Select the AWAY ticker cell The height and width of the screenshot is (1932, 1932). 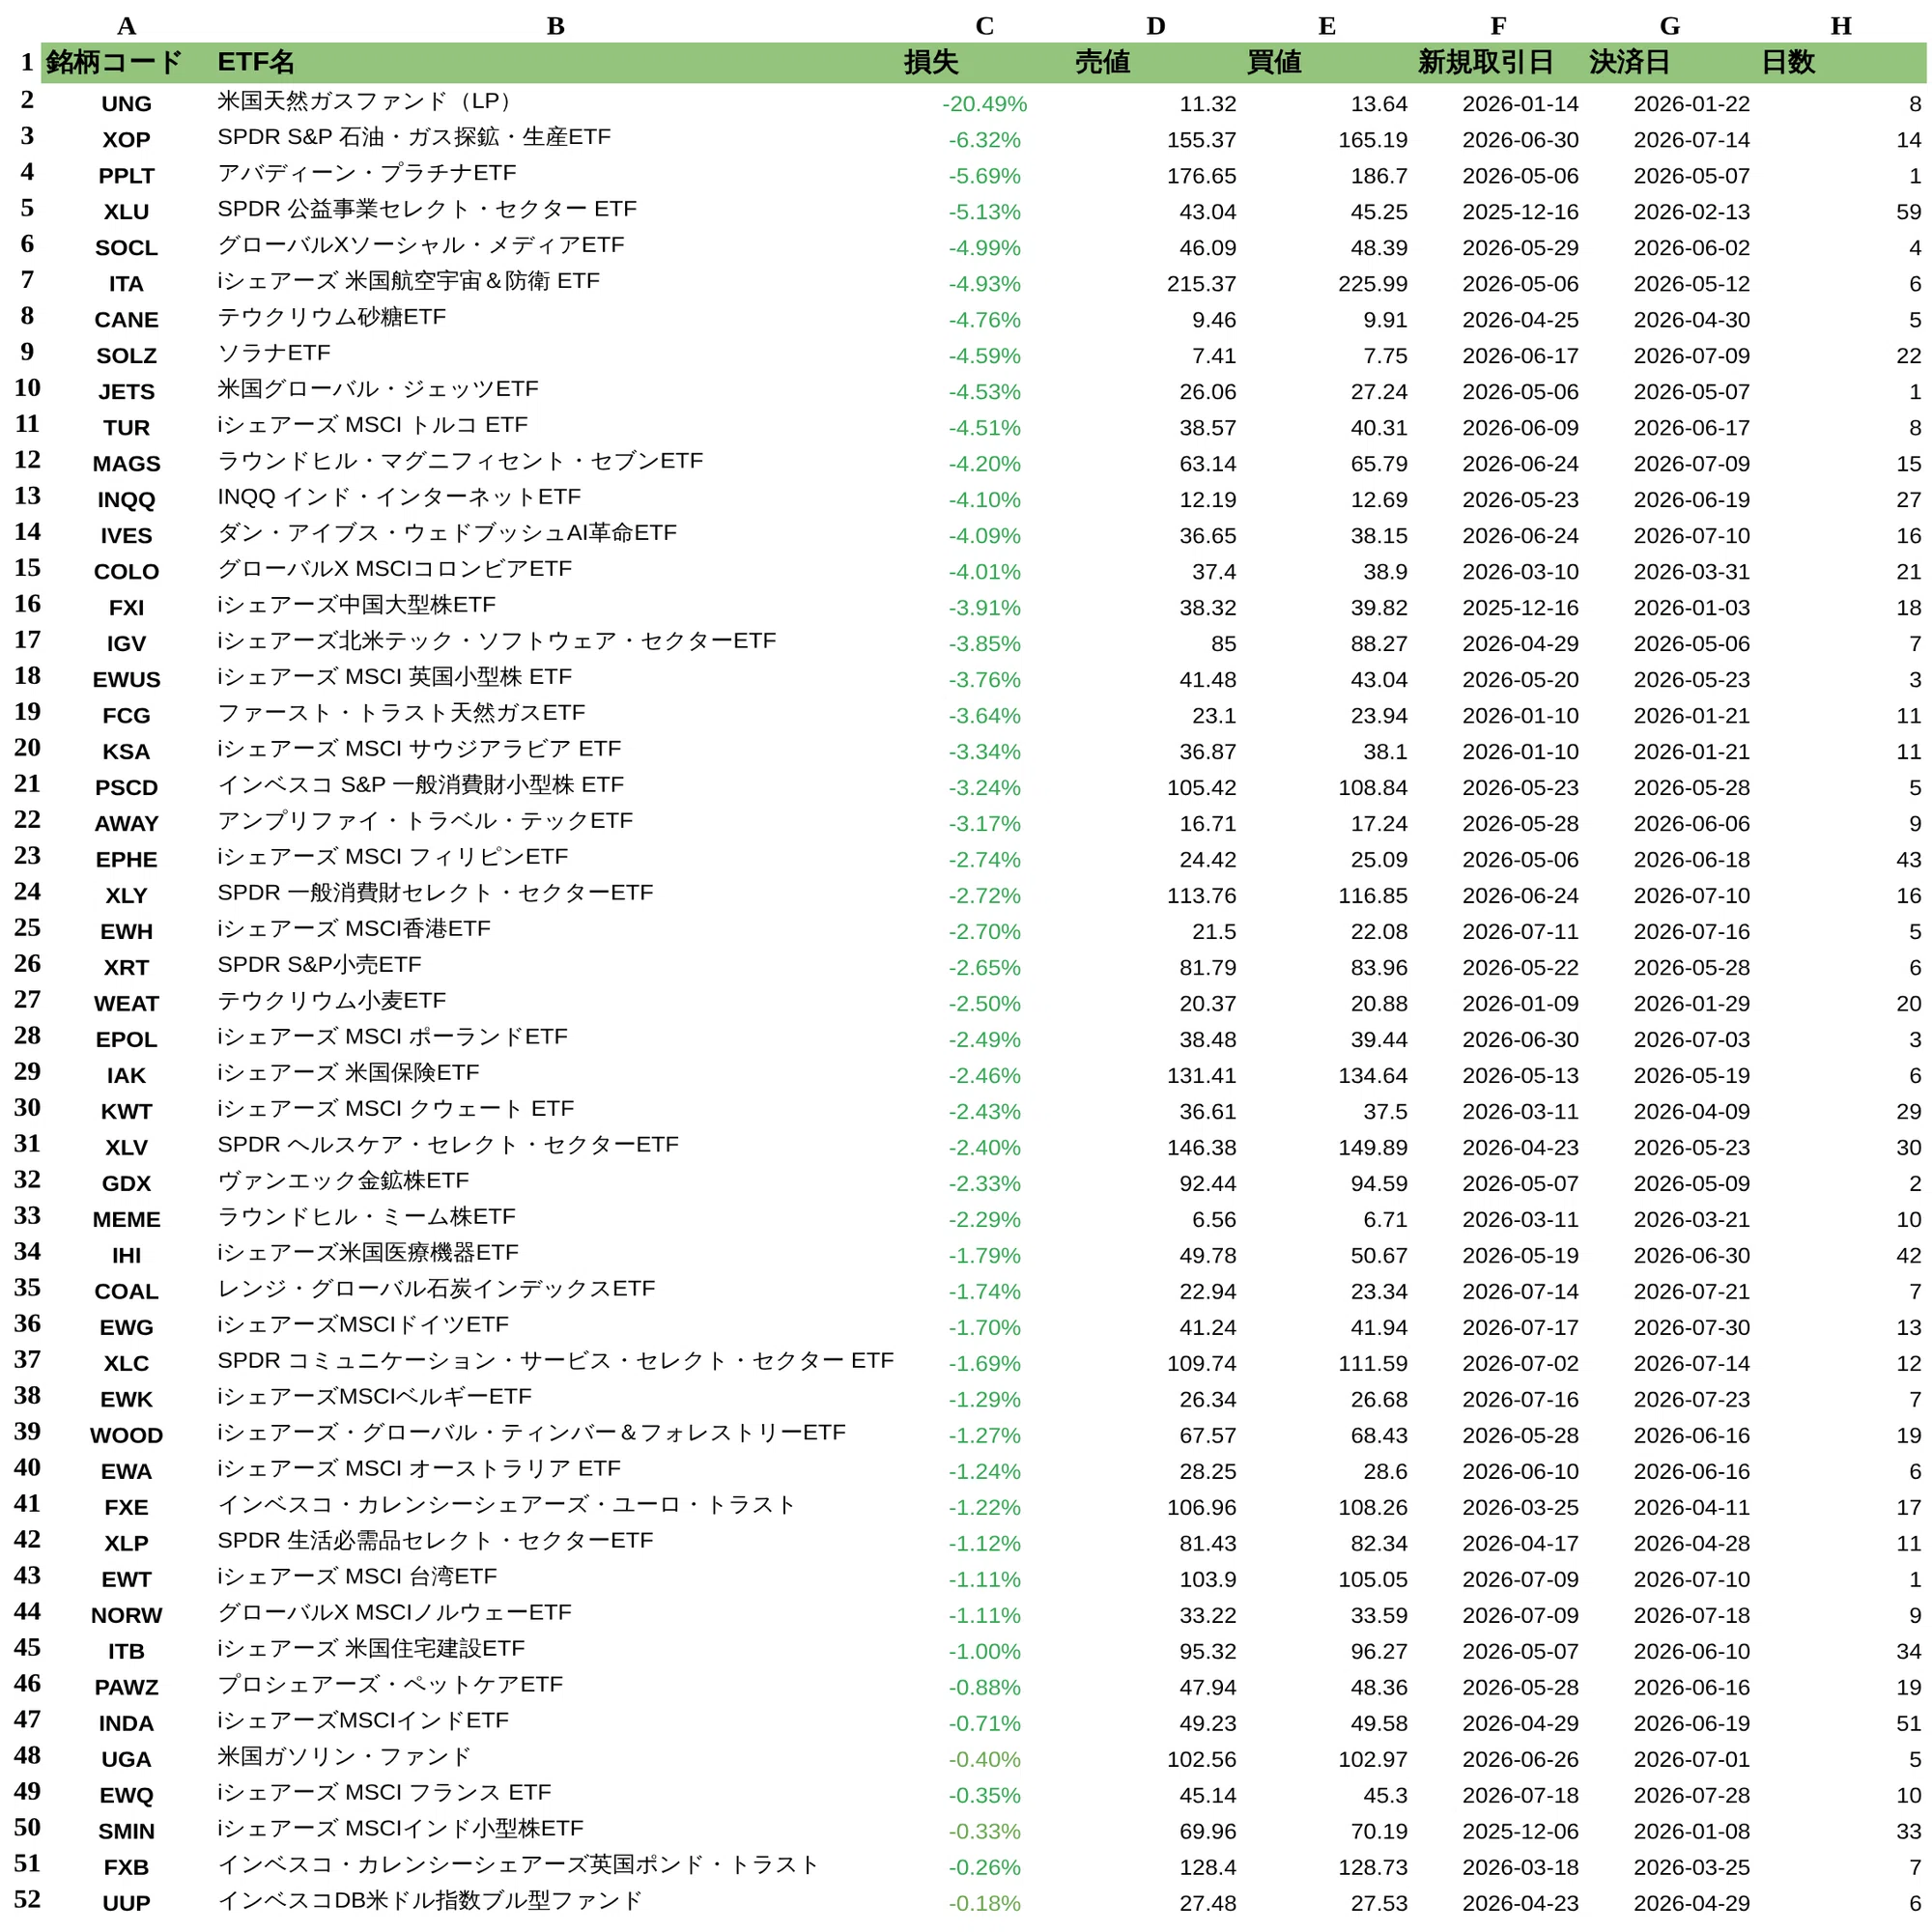coord(126,823)
